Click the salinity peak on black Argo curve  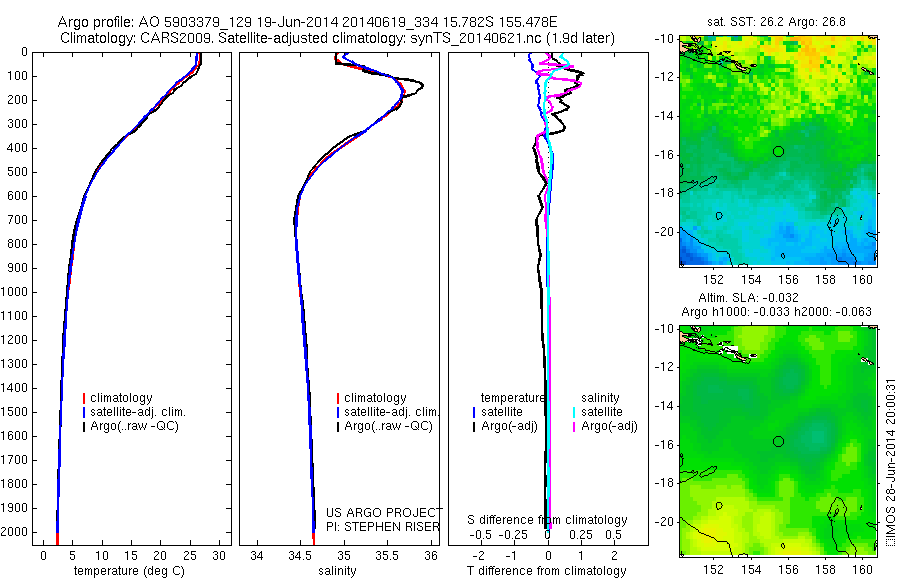click(x=422, y=86)
